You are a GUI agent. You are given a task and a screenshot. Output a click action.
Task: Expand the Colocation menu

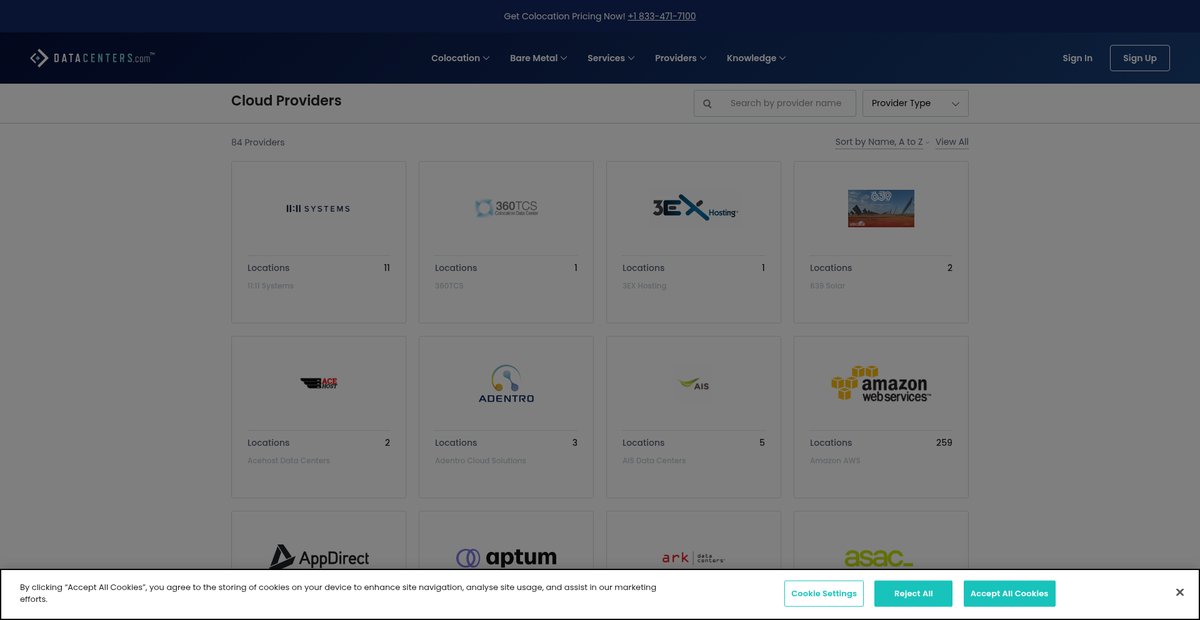460,58
